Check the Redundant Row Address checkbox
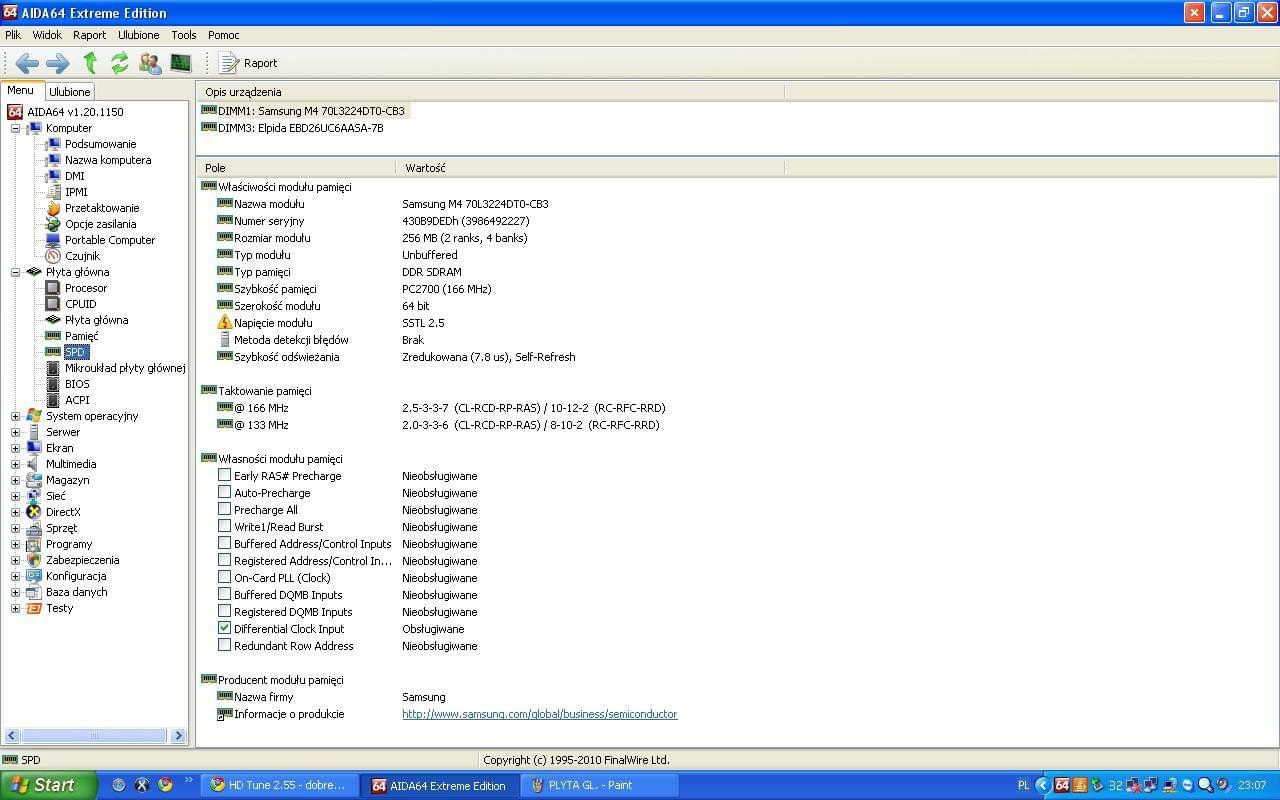This screenshot has width=1280, height=800. (225, 646)
